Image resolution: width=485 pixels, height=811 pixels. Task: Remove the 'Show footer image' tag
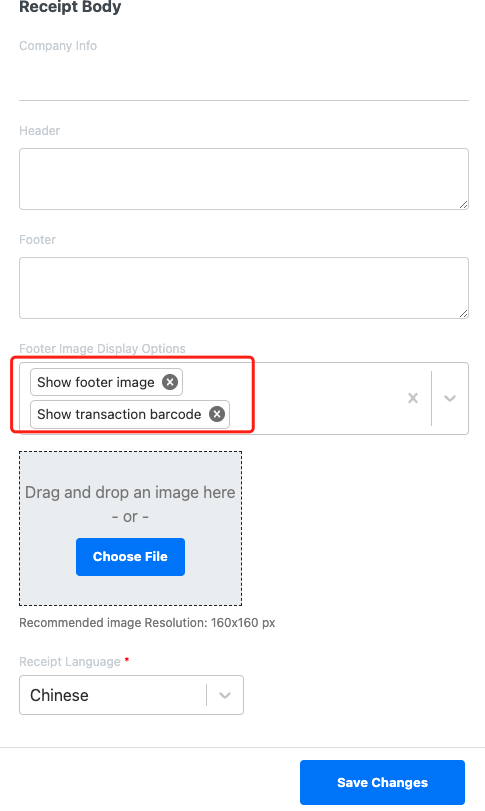click(170, 382)
